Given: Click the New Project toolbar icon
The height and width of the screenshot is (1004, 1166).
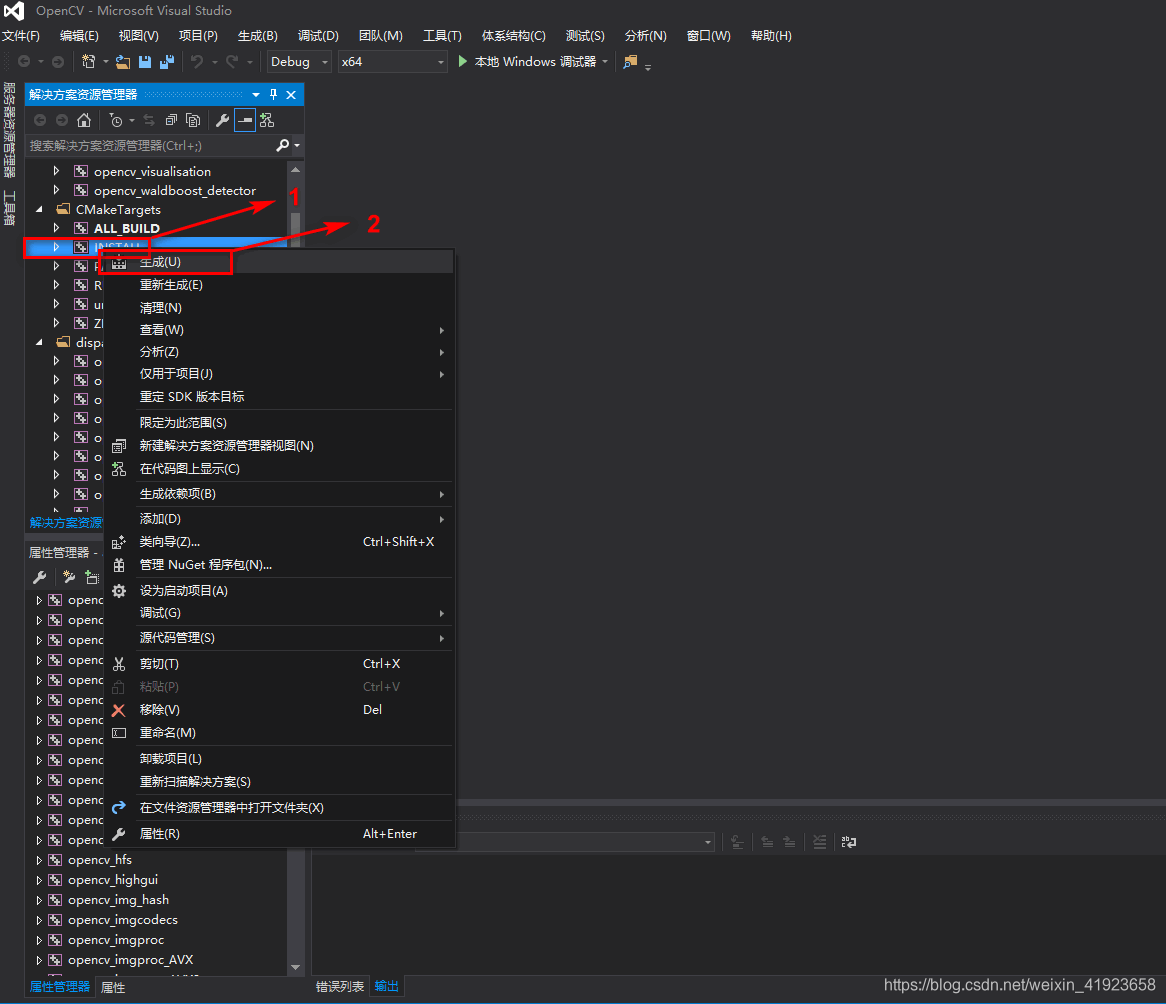Looking at the screenshot, I should 88,62.
